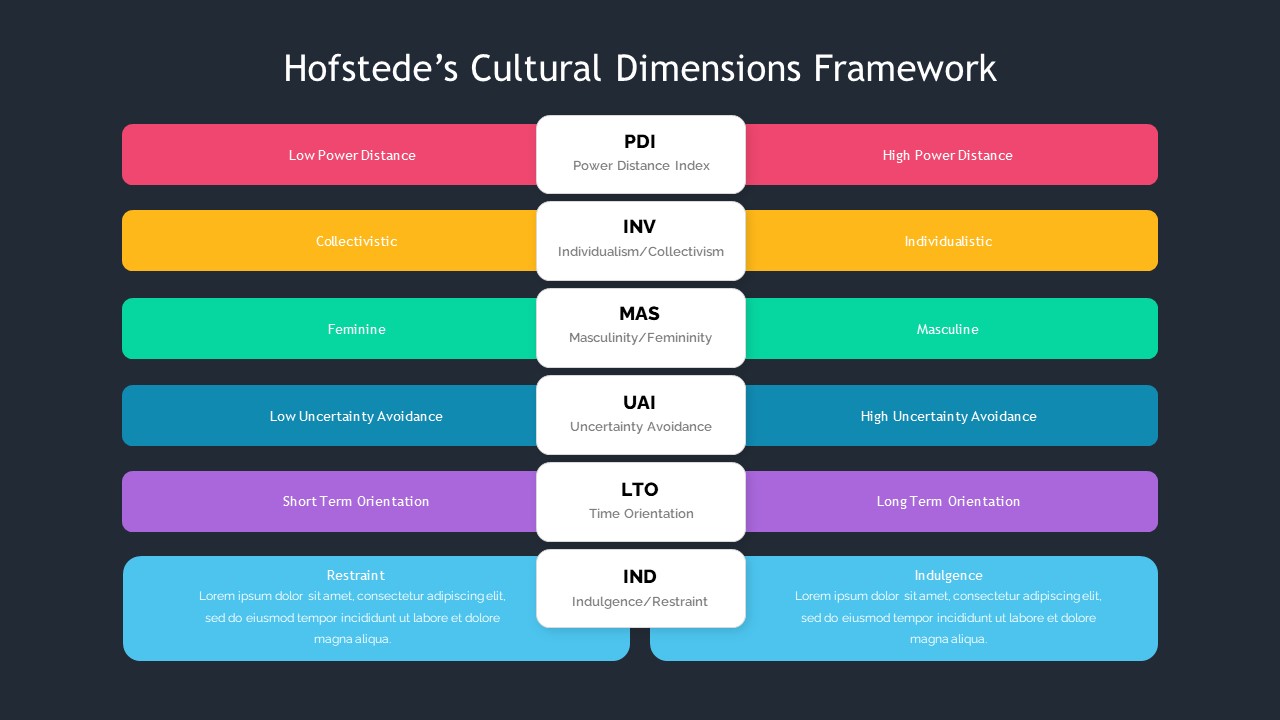This screenshot has width=1280, height=720.
Task: Click the LTO Time Orientation card
Action: click(x=641, y=501)
